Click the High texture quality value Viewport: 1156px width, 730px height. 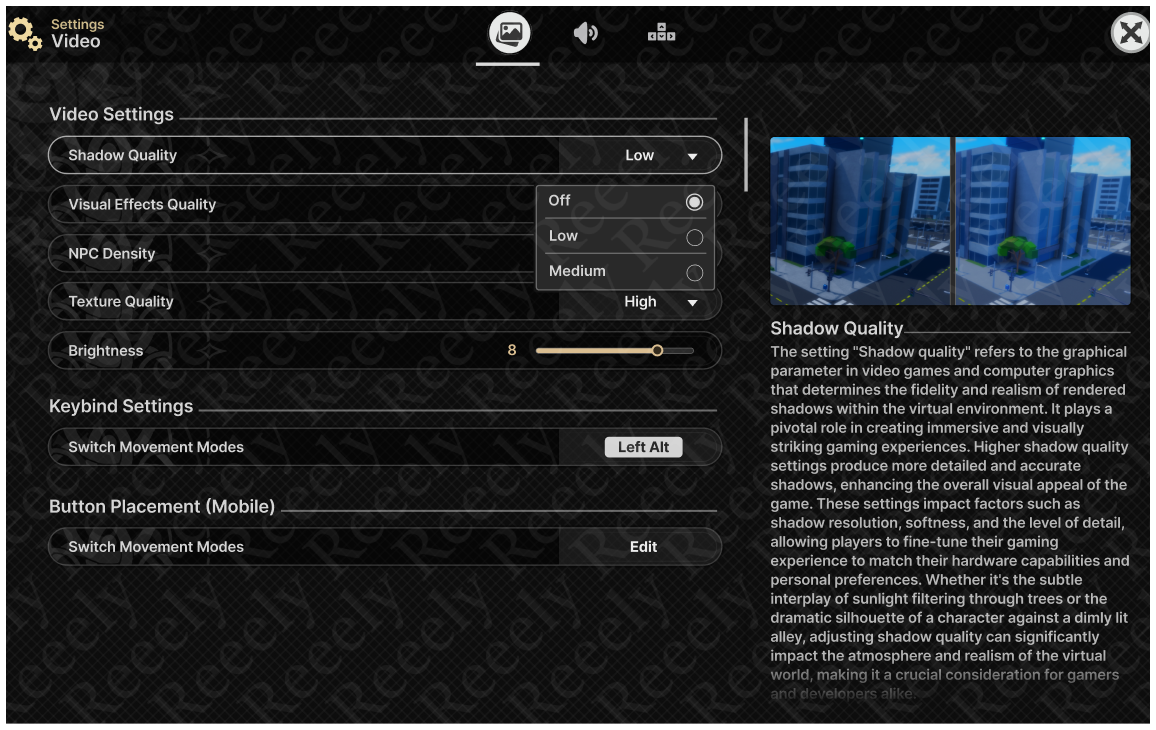pos(640,302)
